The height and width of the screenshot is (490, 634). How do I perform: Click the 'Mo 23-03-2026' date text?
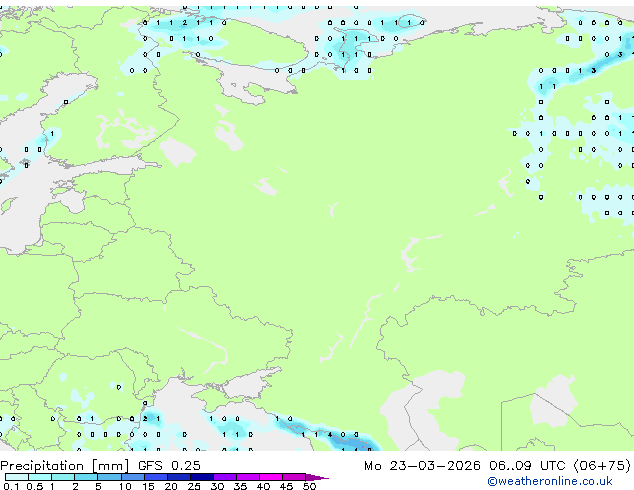tap(422, 466)
